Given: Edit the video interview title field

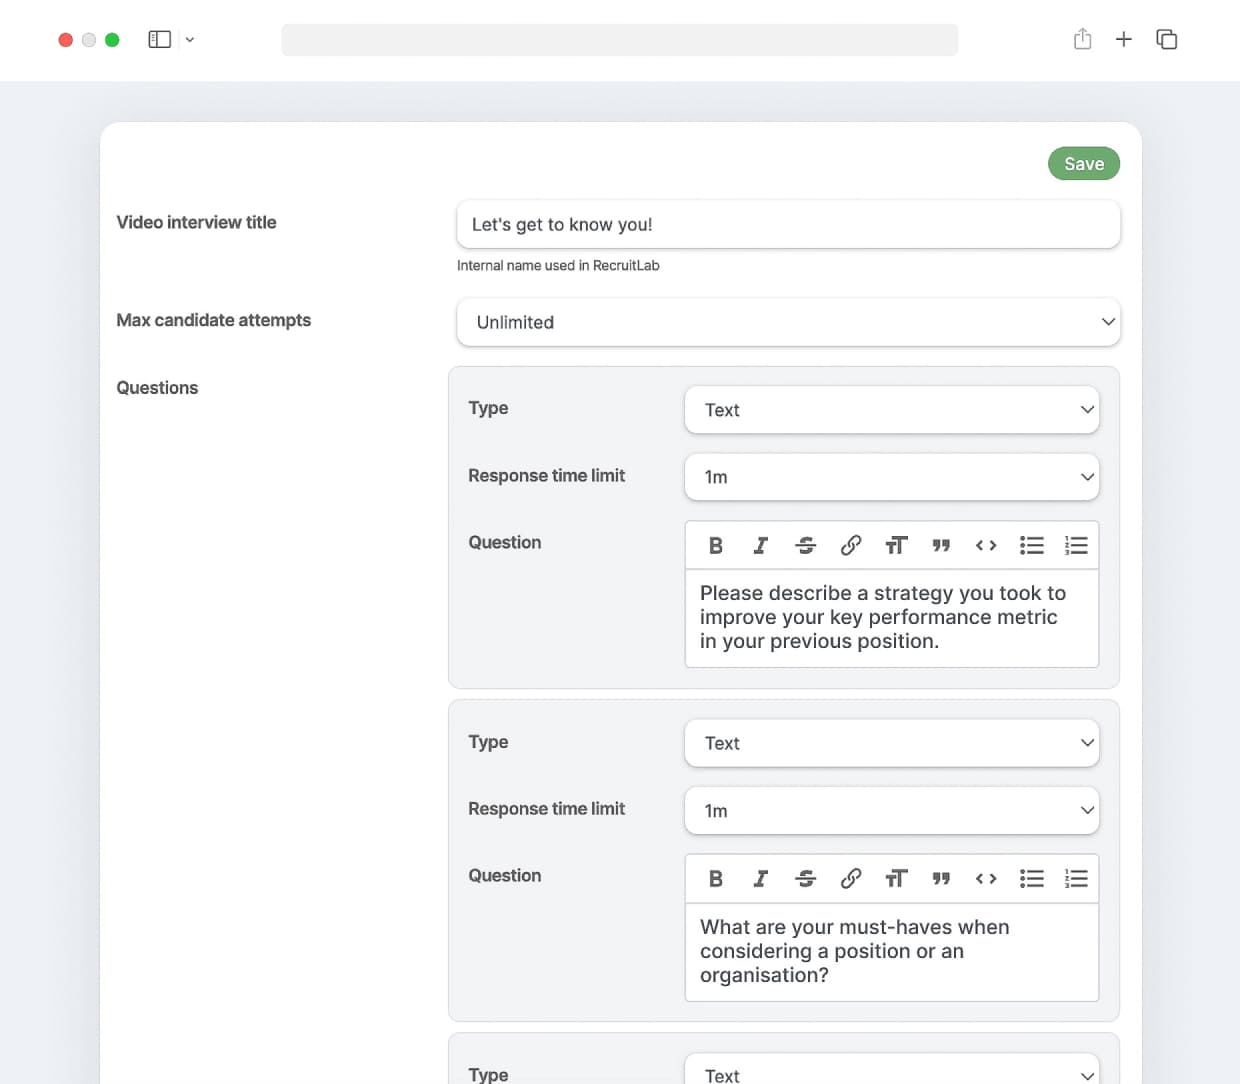Looking at the screenshot, I should 789,224.
